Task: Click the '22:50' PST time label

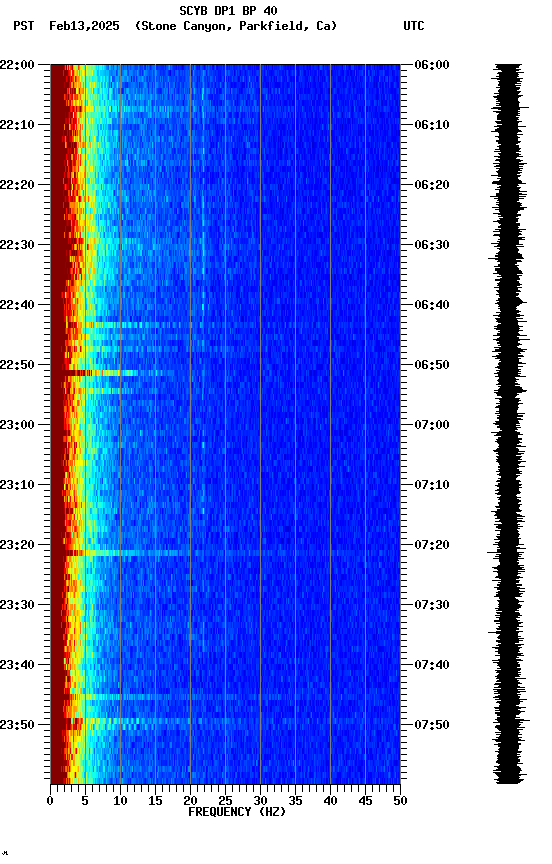Action: coord(17,365)
